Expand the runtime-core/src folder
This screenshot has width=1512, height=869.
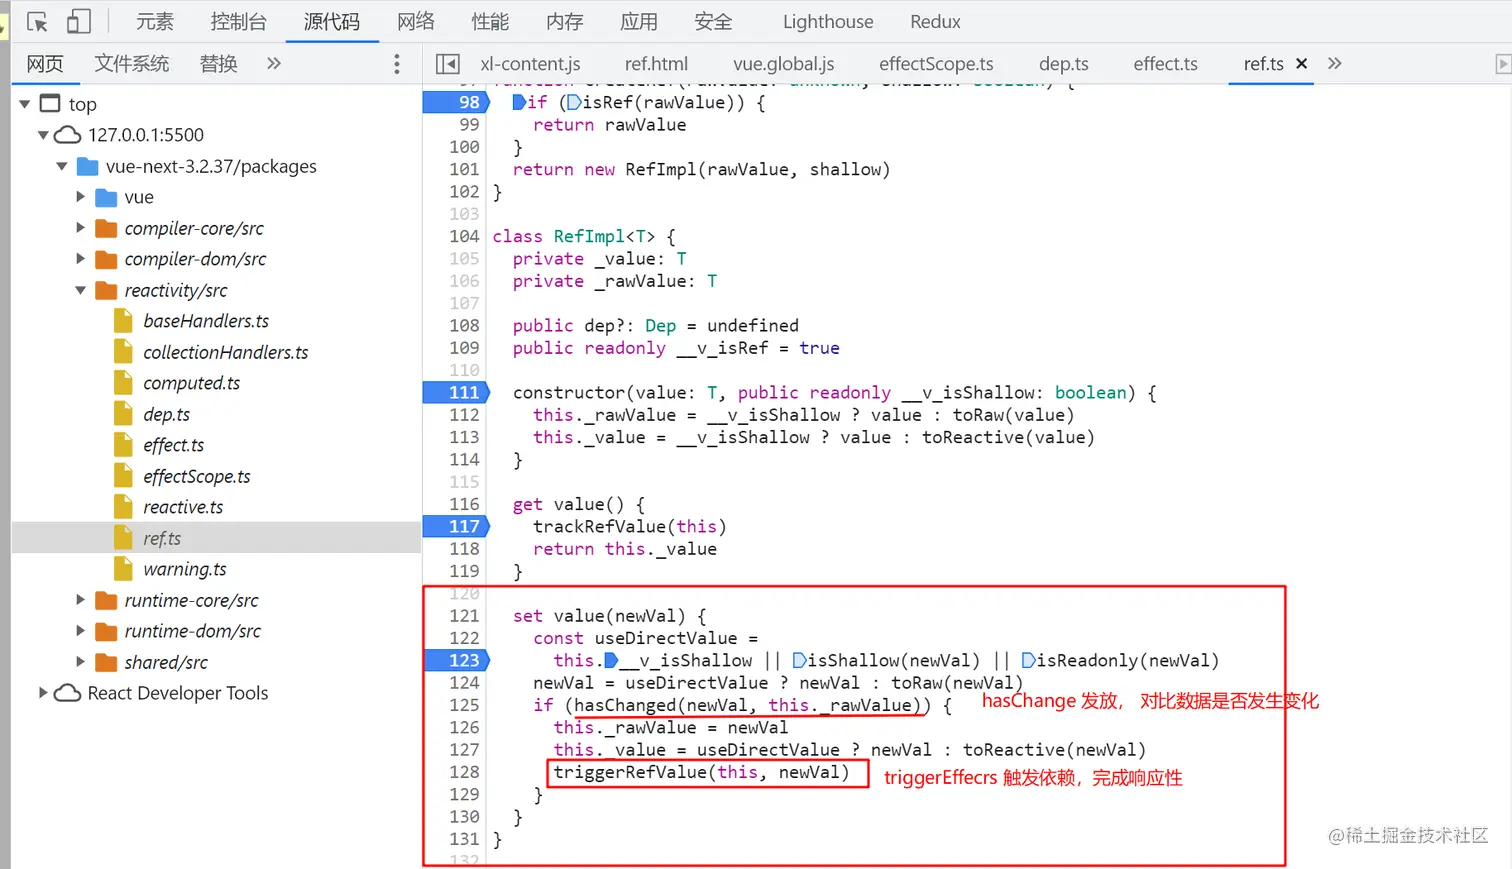click(81, 600)
